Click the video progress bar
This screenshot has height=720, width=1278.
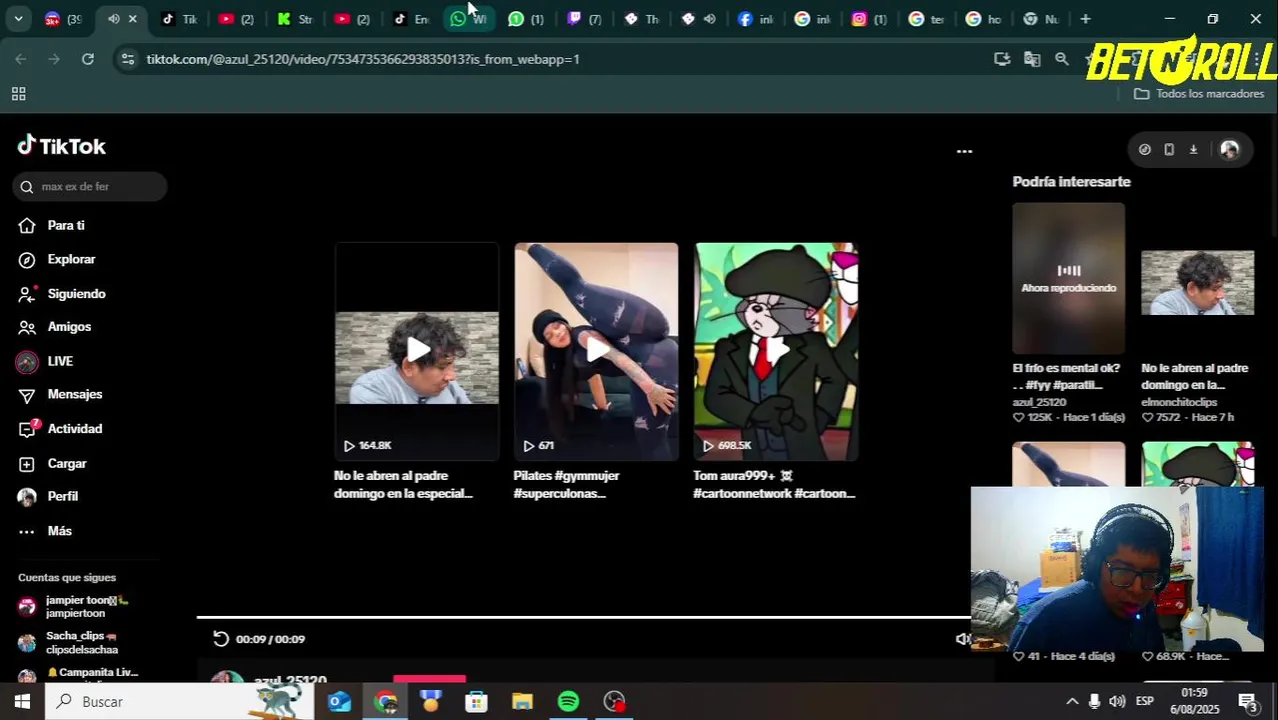click(584, 617)
